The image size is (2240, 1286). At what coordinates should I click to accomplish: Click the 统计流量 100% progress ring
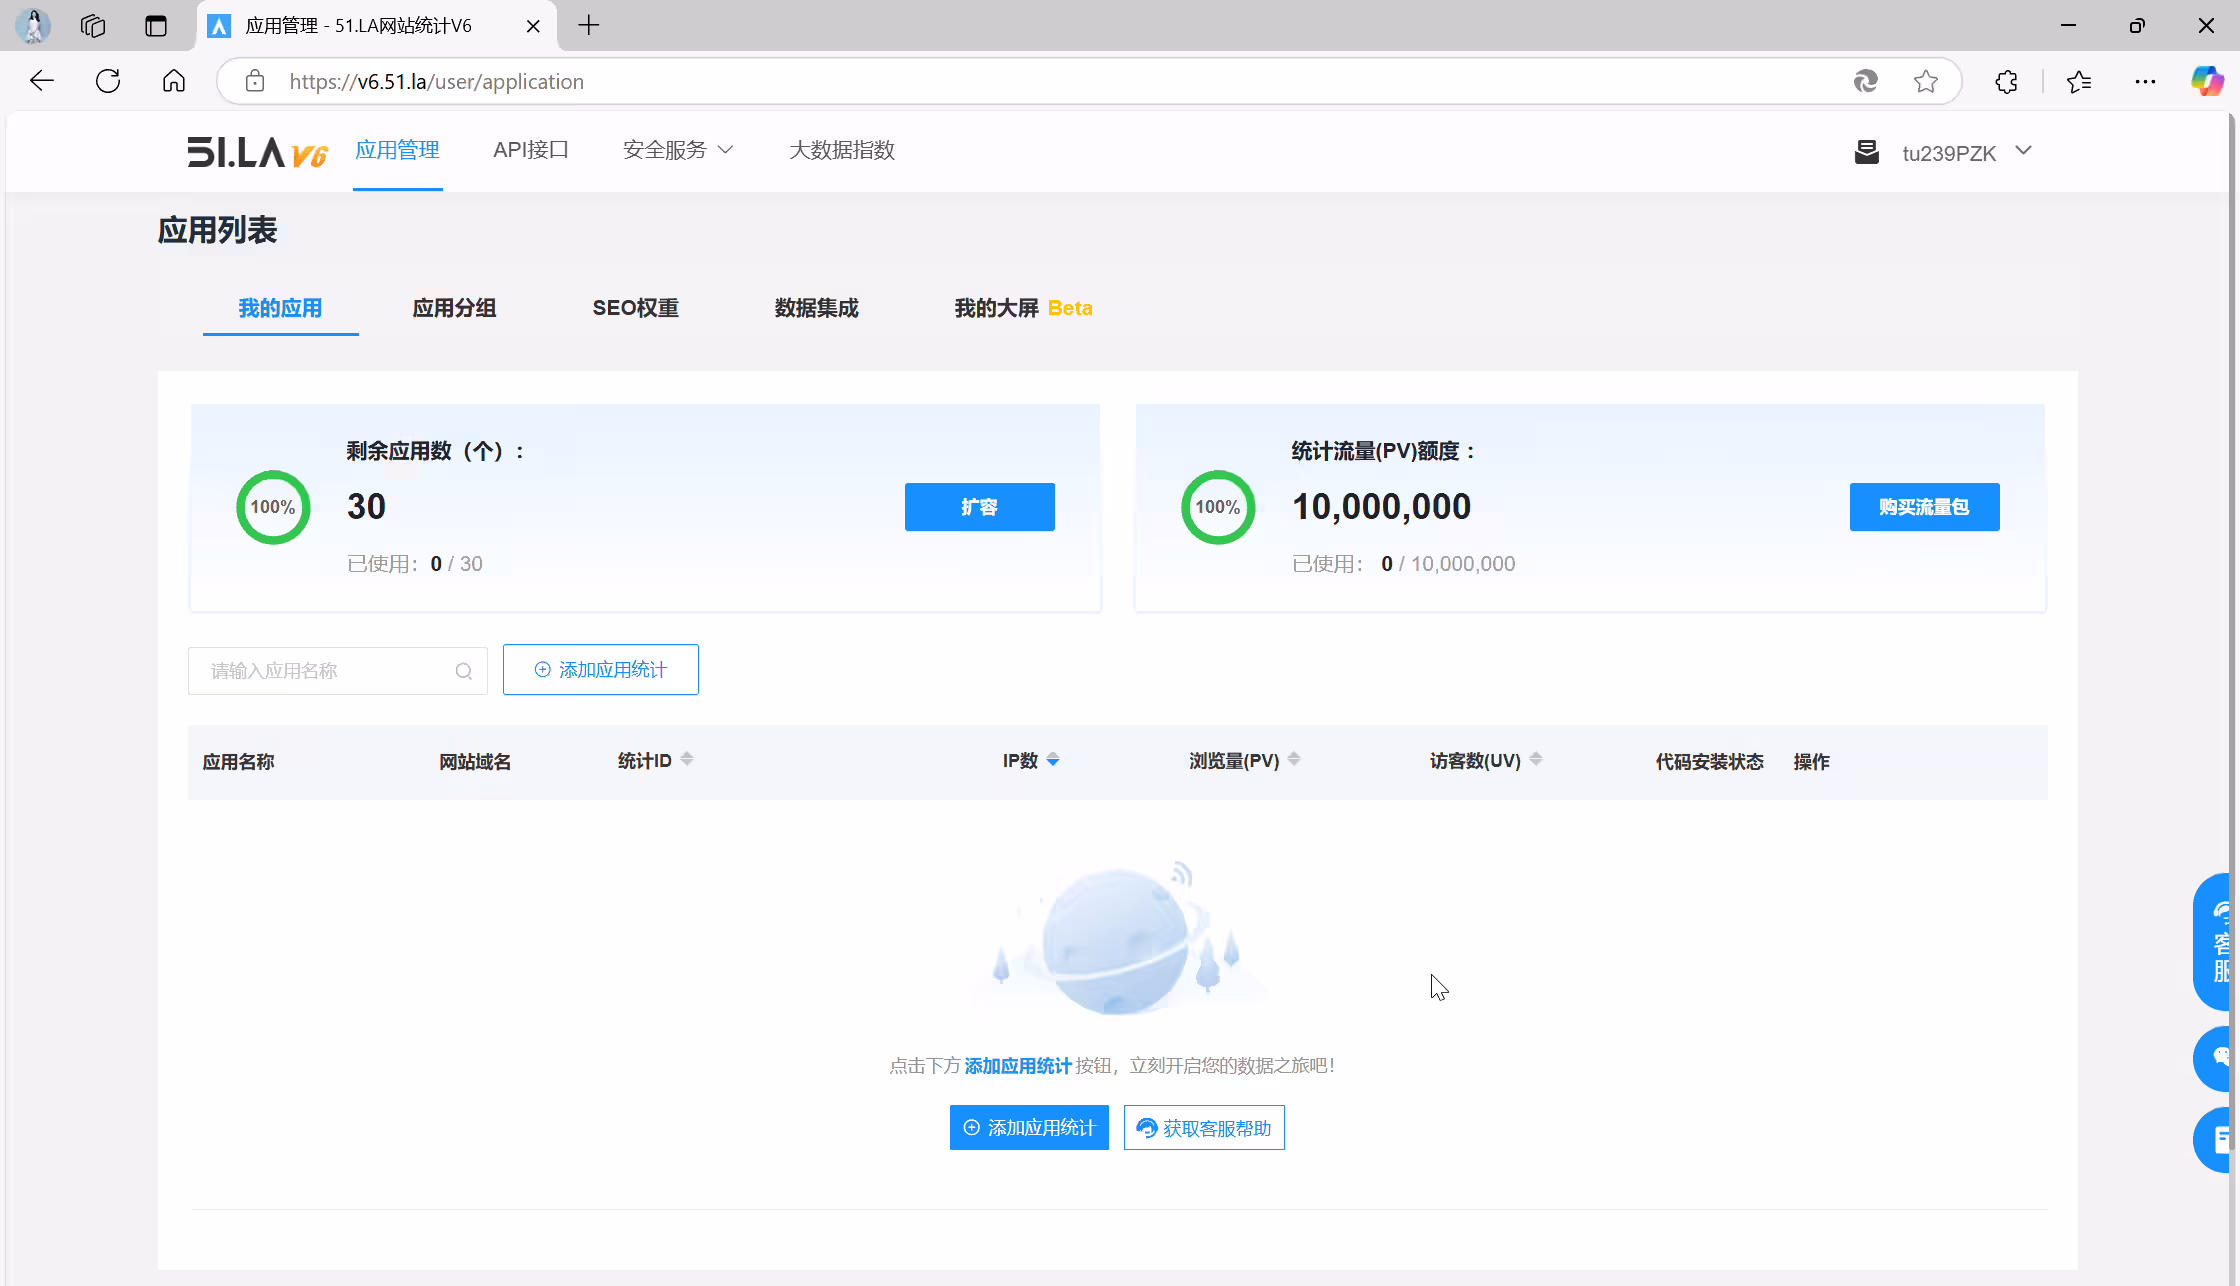1218,507
